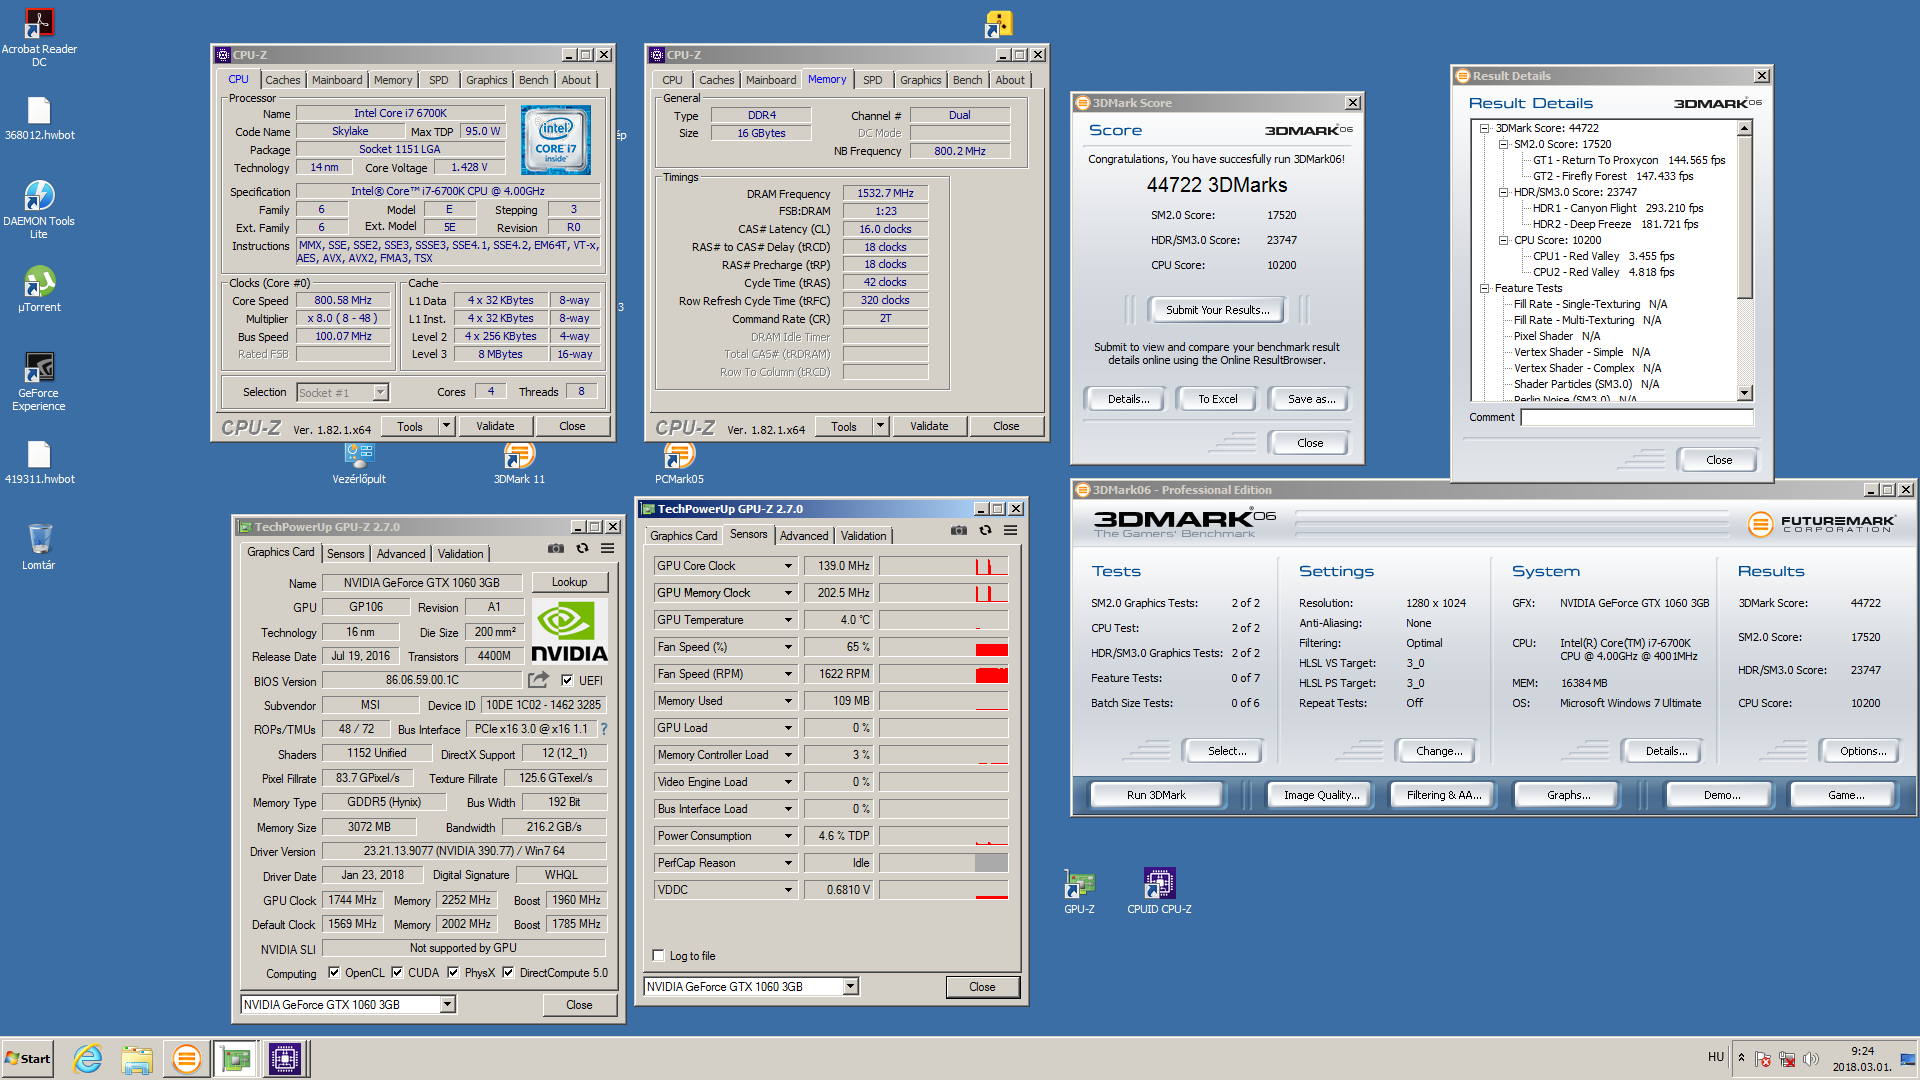This screenshot has height=1080, width=1920.
Task: Toggle the DirectCompute 5.0 checkbox
Action: (508, 972)
